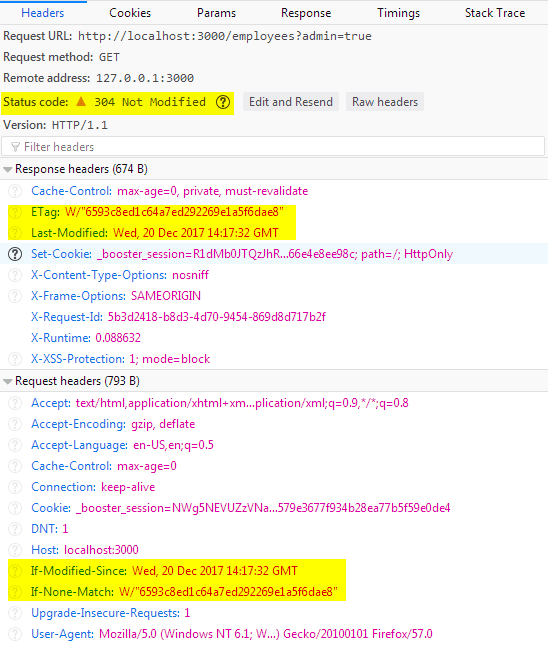The width and height of the screenshot is (548, 646).
Task: Select the Remote address 127.0.0.1:3000 value
Action: click(145, 78)
